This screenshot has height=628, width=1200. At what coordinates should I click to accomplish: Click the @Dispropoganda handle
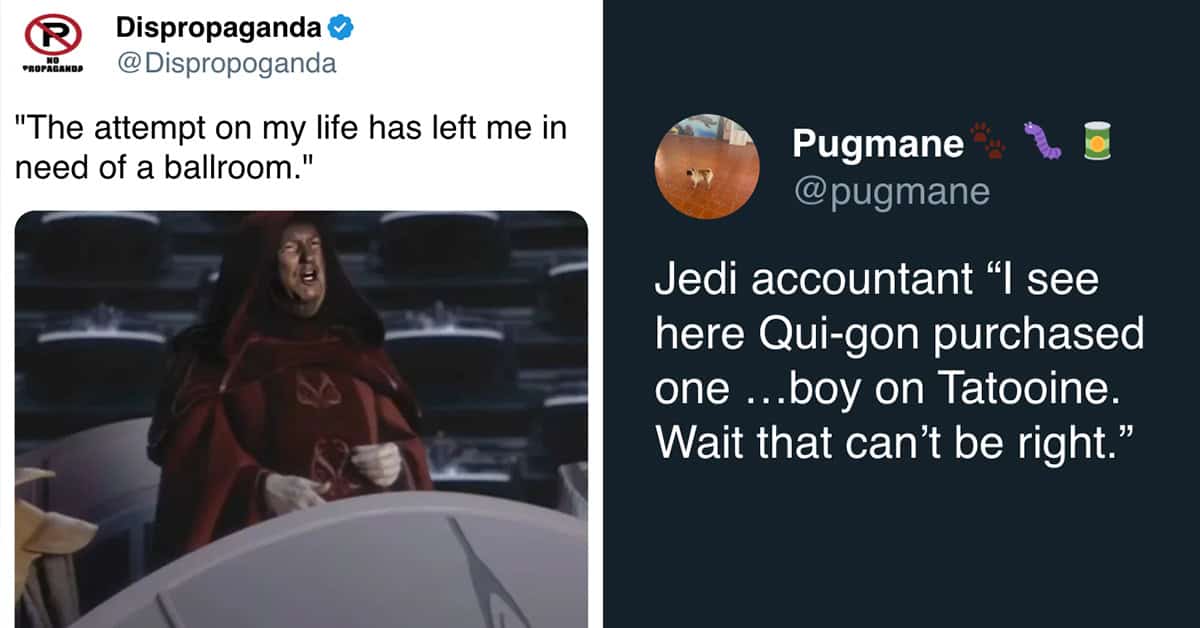pyautogui.click(x=226, y=64)
